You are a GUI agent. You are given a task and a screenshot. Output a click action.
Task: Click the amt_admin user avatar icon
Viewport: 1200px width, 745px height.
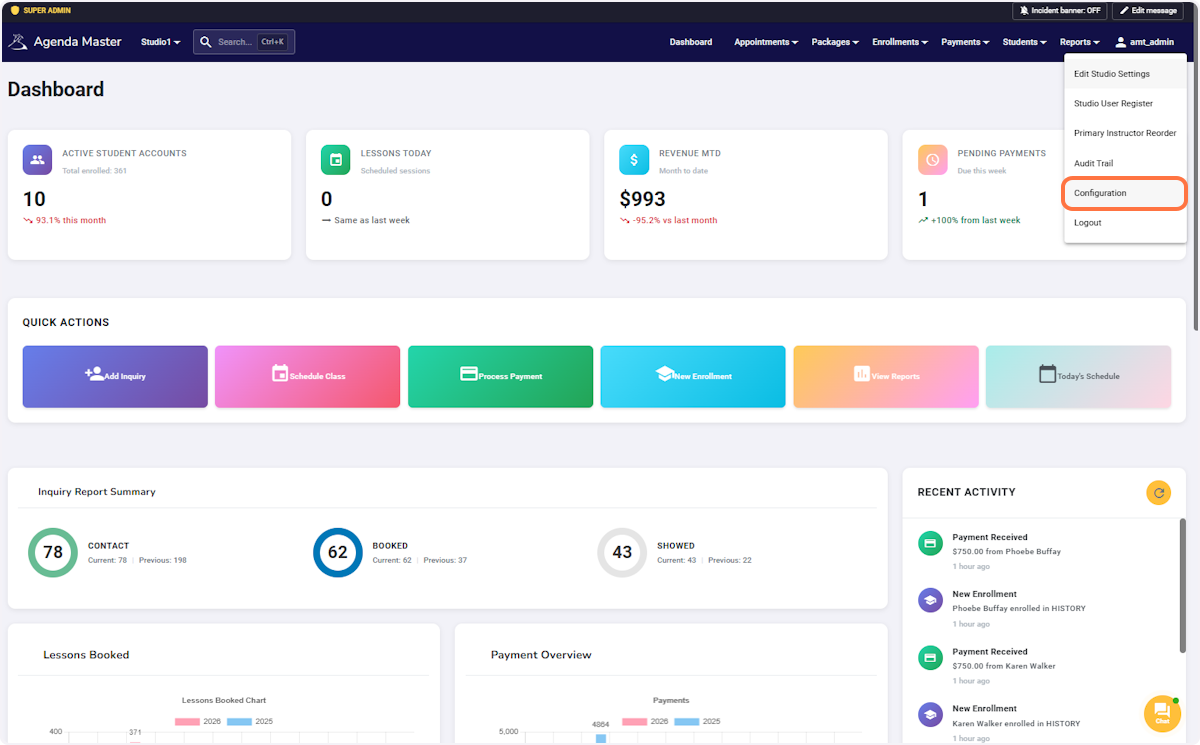[1121, 42]
